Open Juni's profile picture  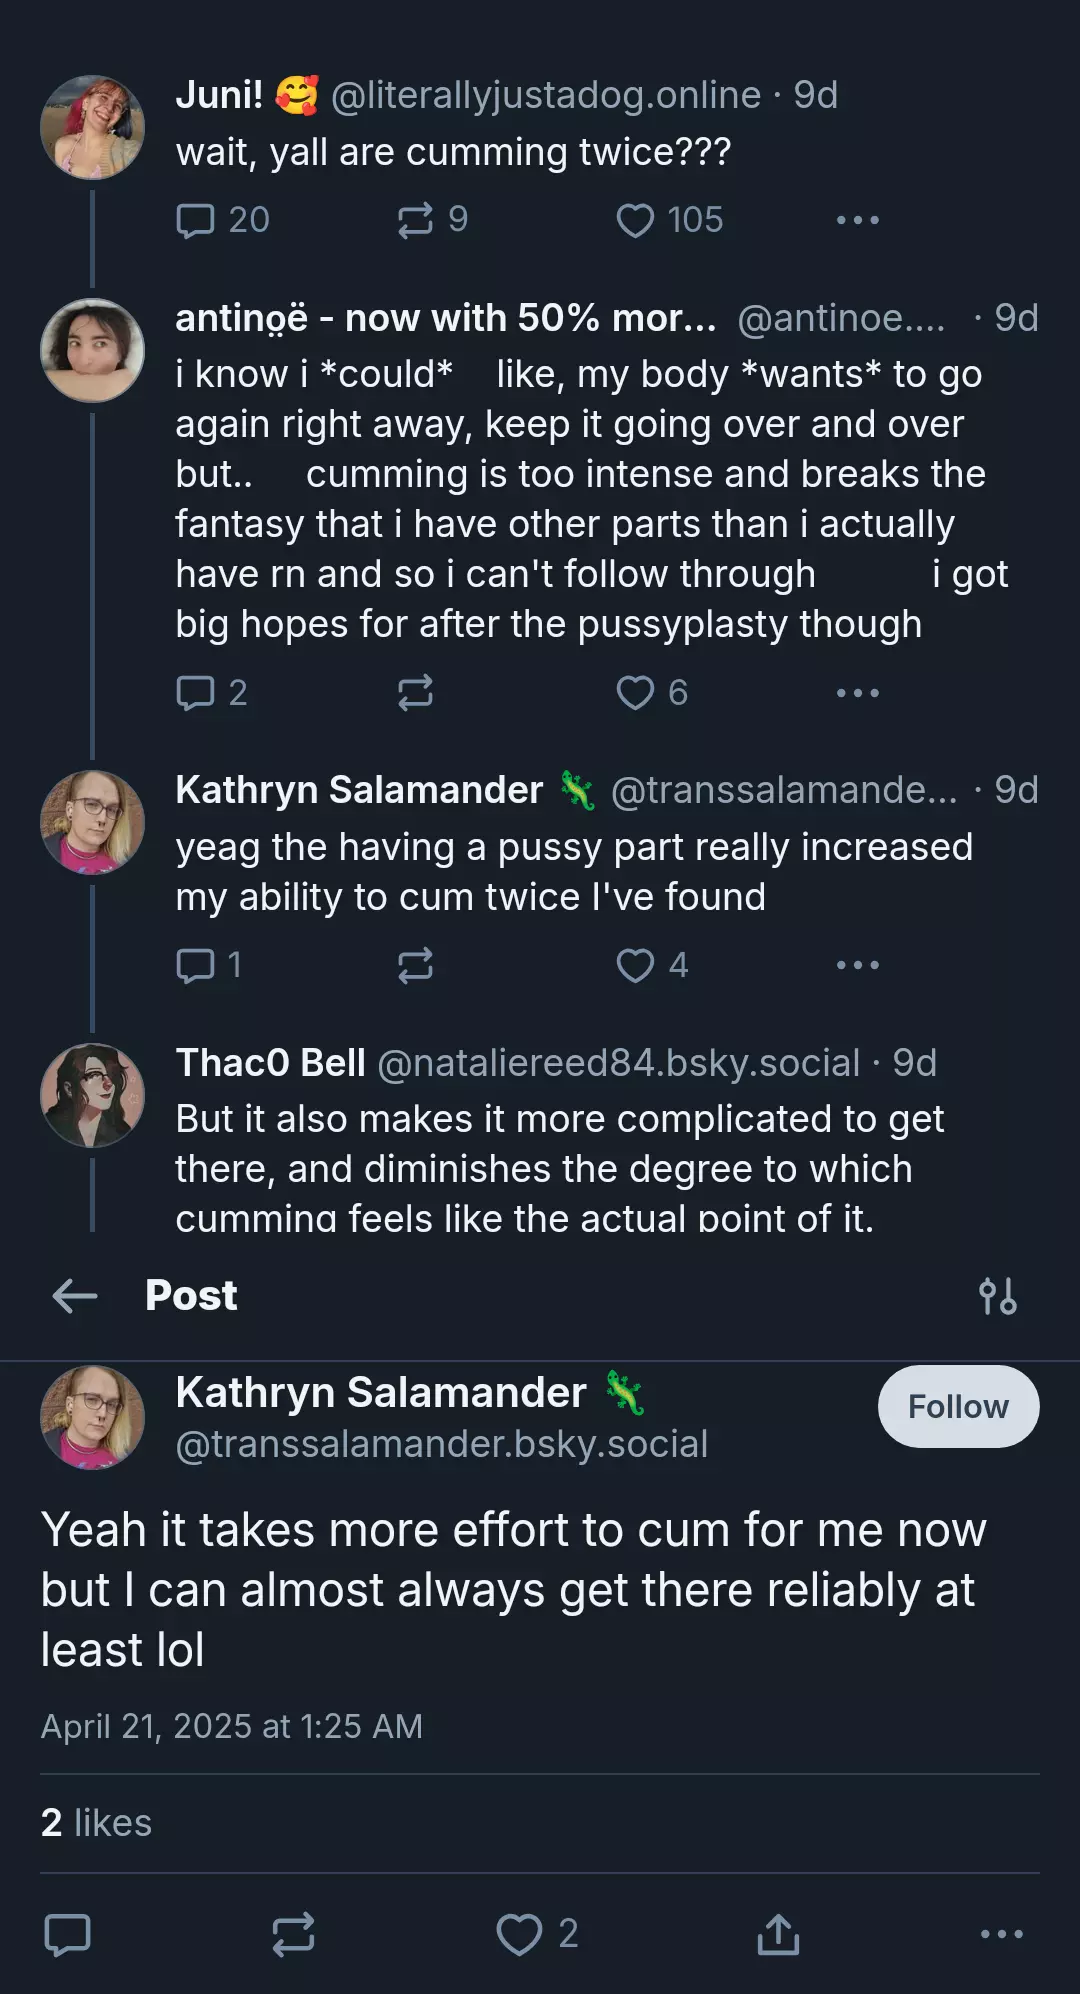(92, 127)
